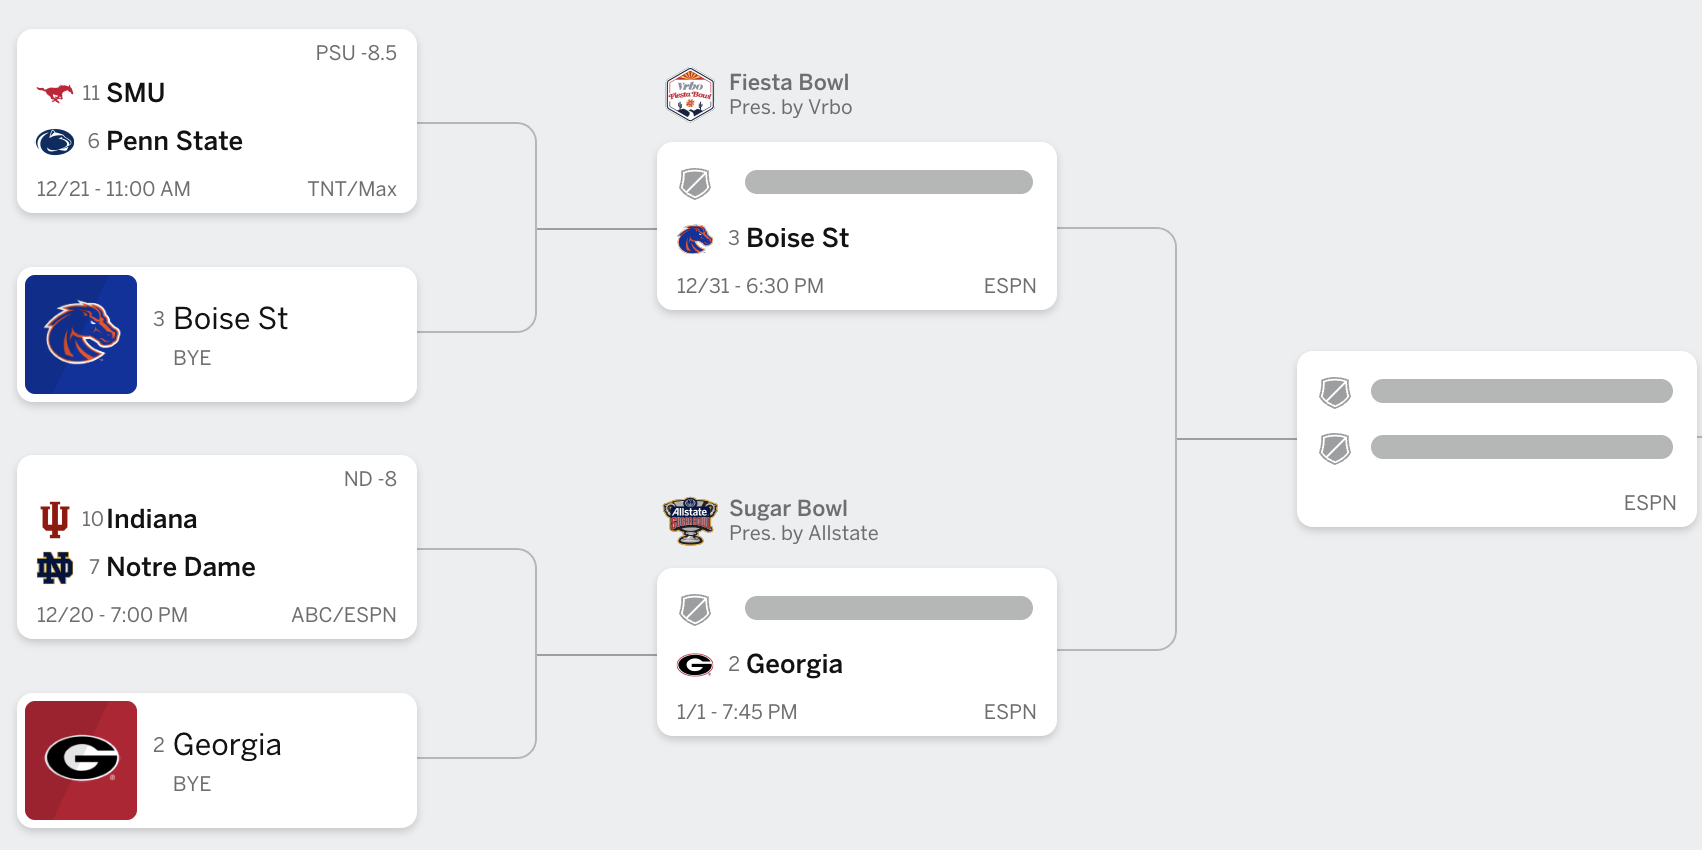
Task: Click placeholder shield in Fiesta Bowl card
Action: 695,183
